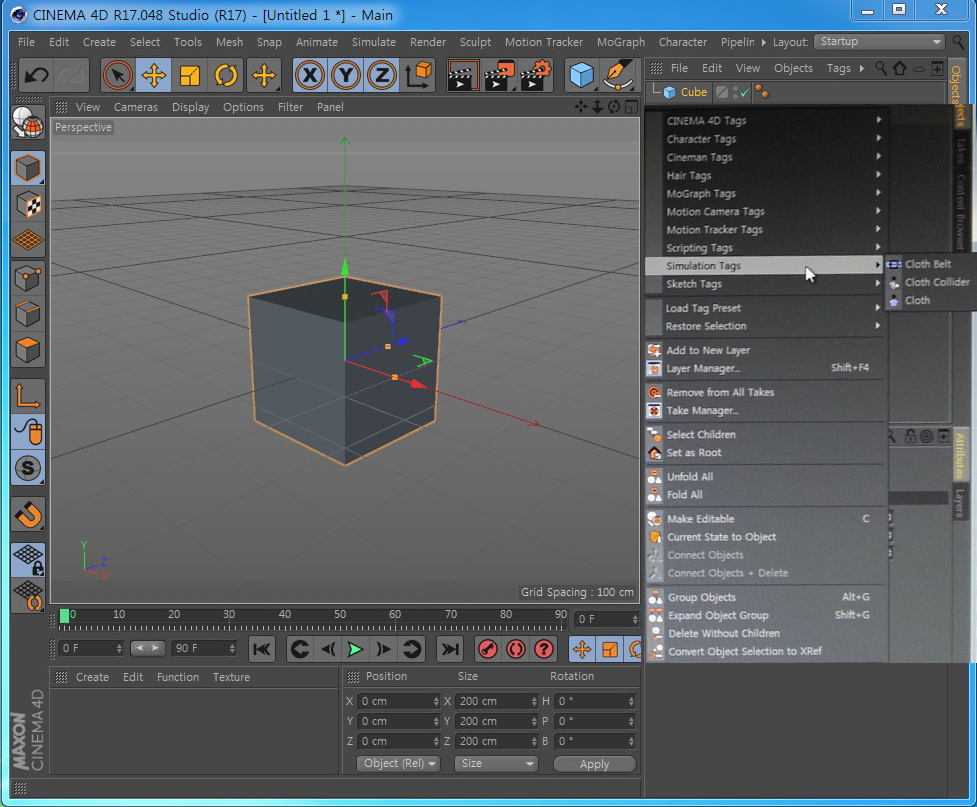This screenshot has width=977, height=807.
Task: Click the home icon in Object Manager
Action: click(899, 68)
